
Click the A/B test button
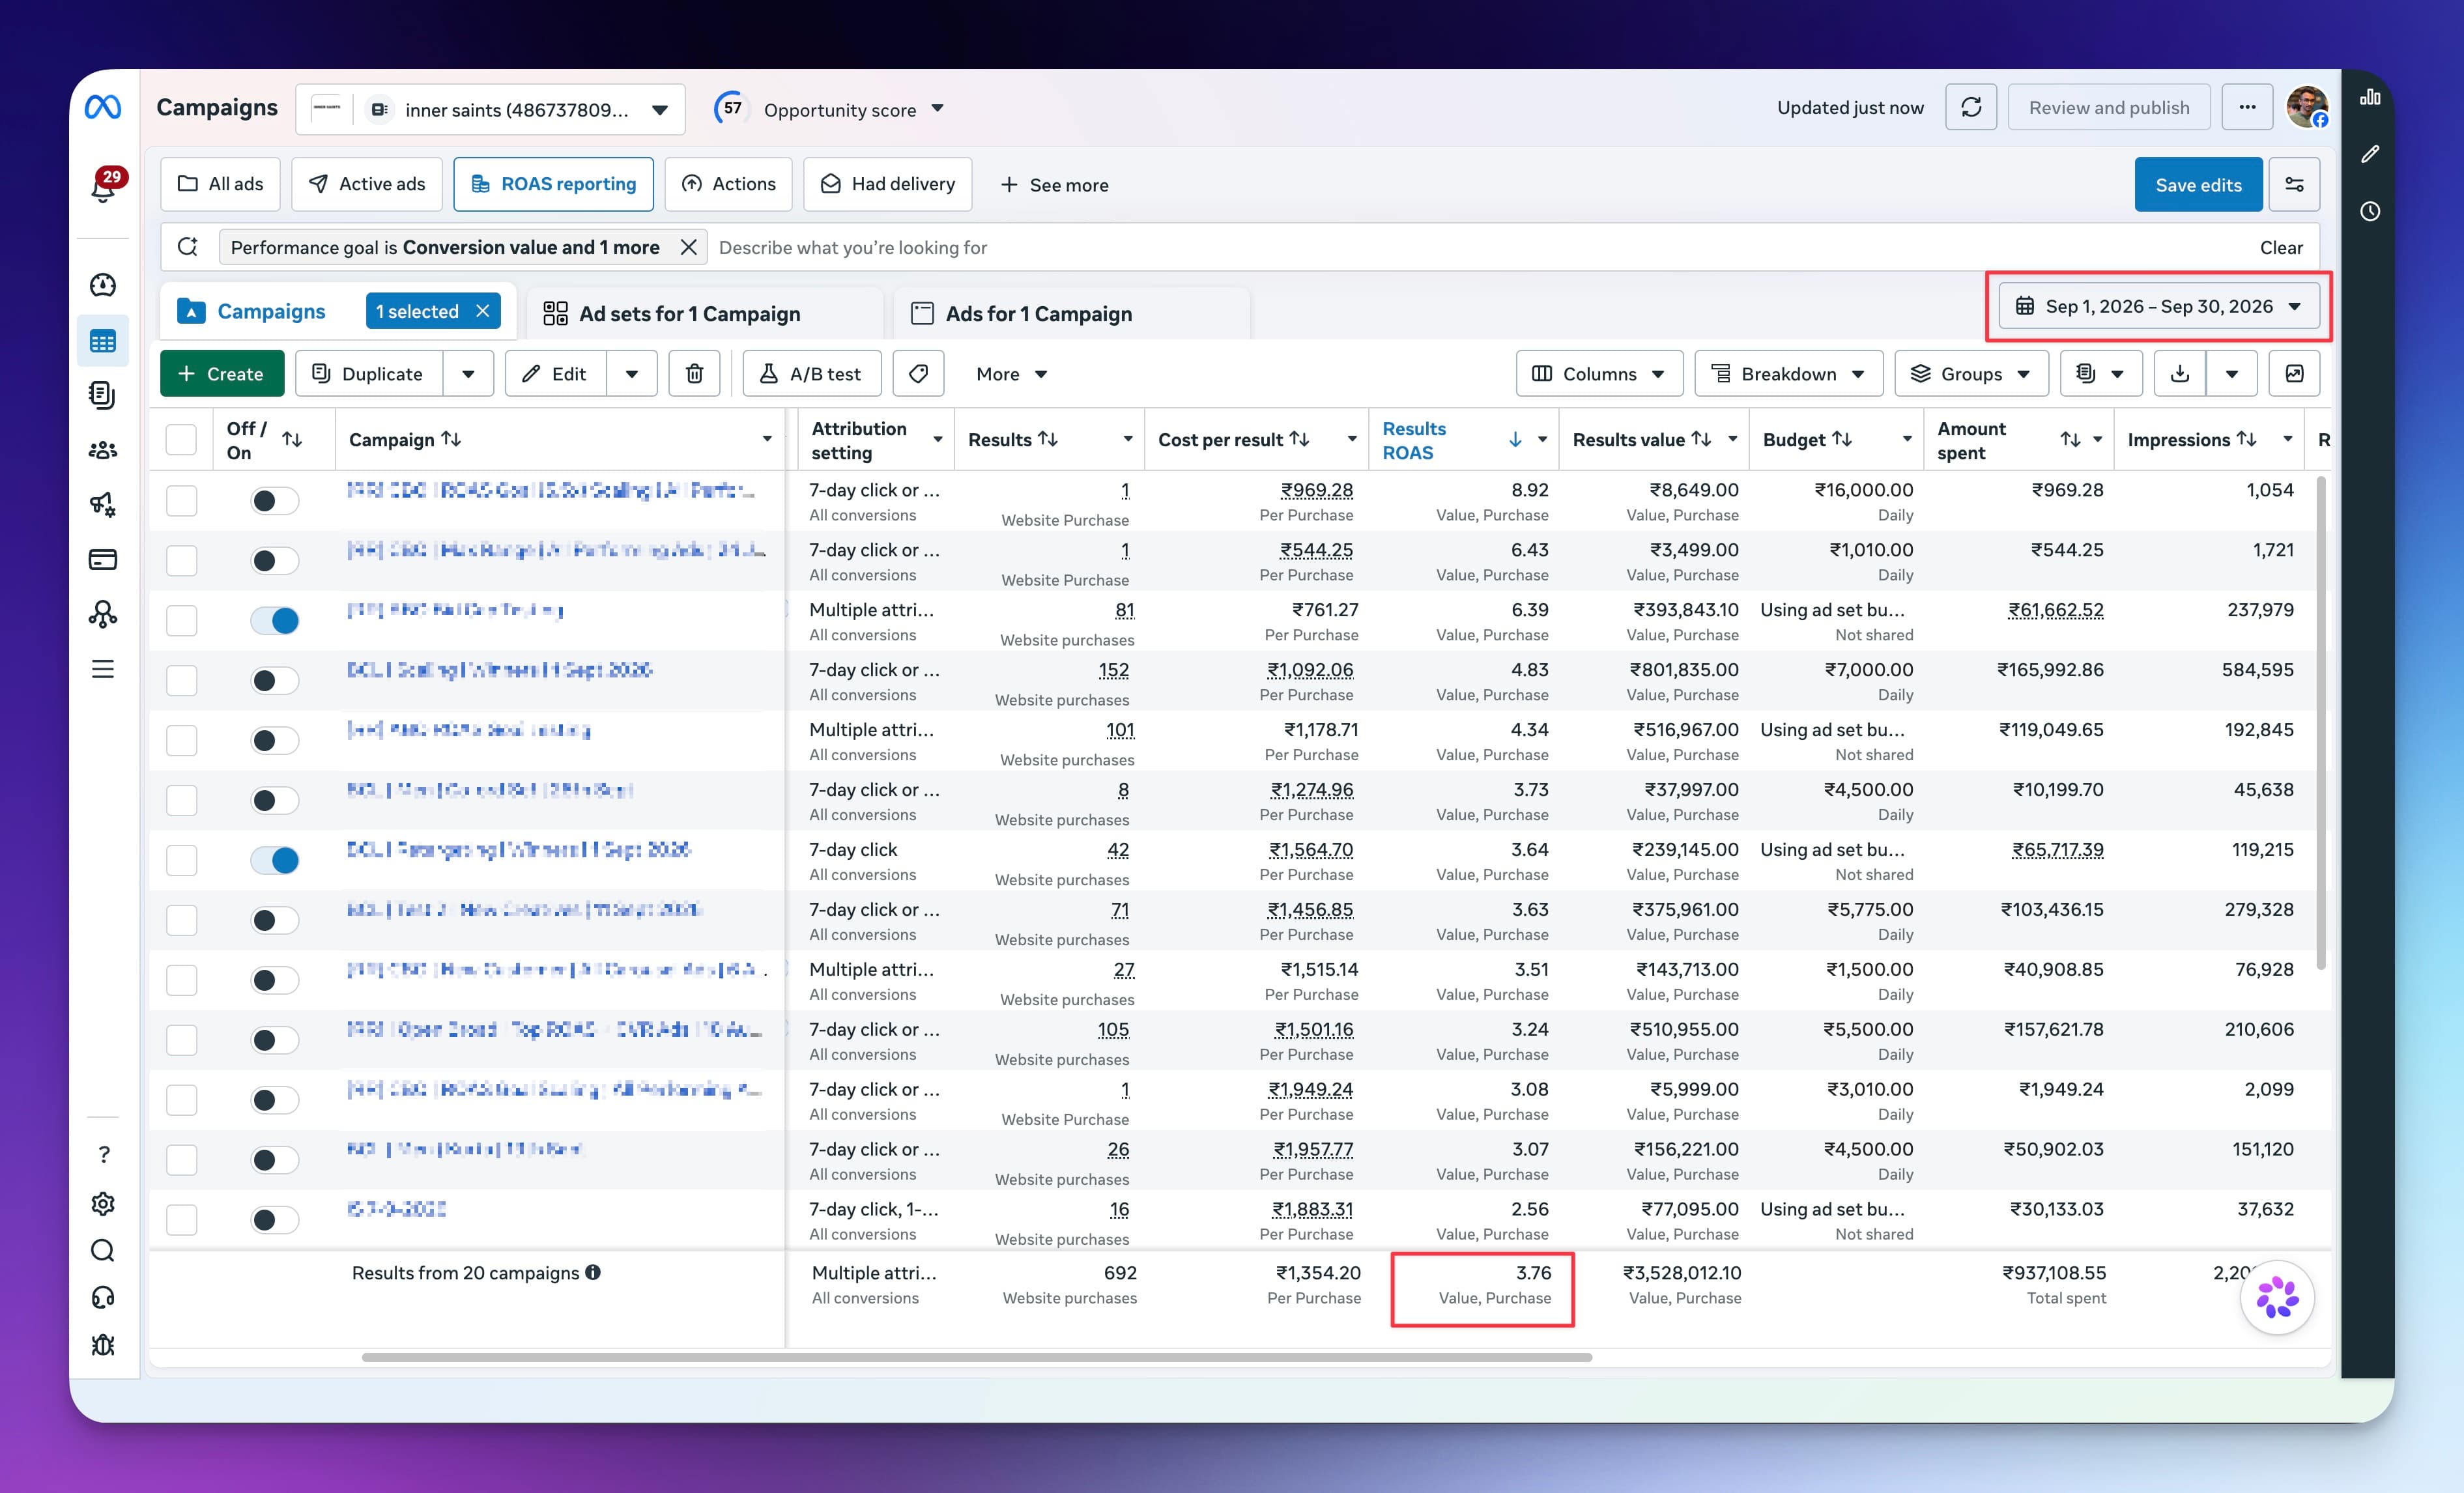point(811,373)
